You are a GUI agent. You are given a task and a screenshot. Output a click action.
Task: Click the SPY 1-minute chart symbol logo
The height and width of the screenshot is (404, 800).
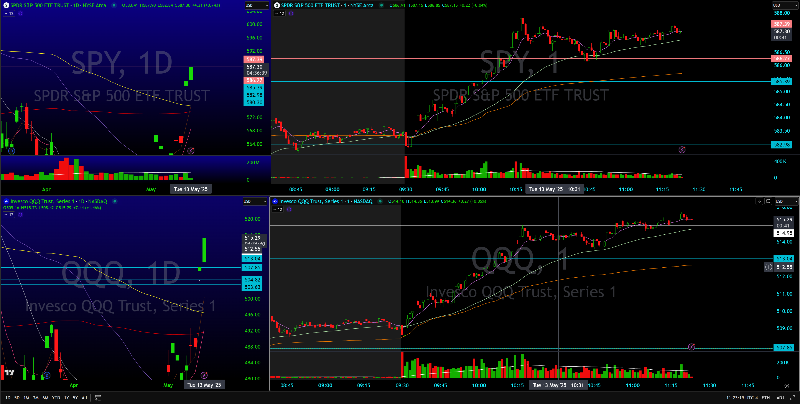point(277,5)
